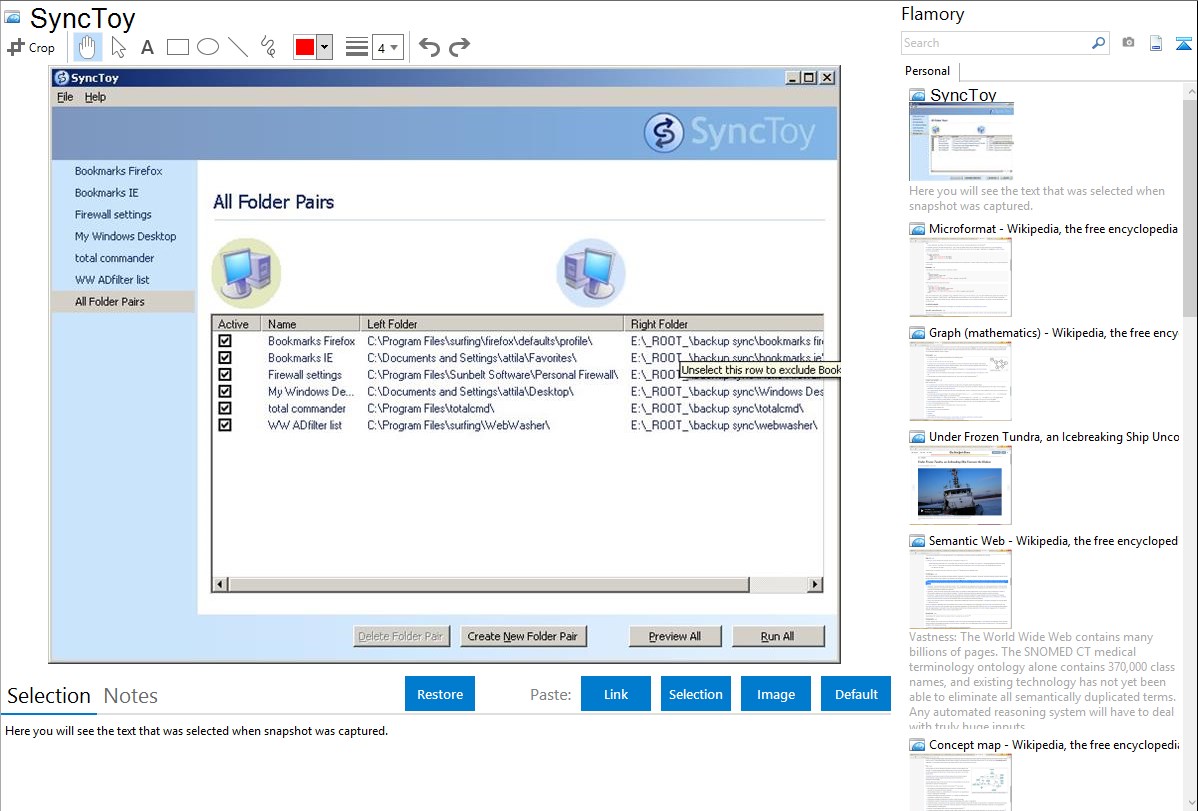Screen dimensions: 1198x811
Task: Focus the Flamory search field
Action: (x=996, y=43)
